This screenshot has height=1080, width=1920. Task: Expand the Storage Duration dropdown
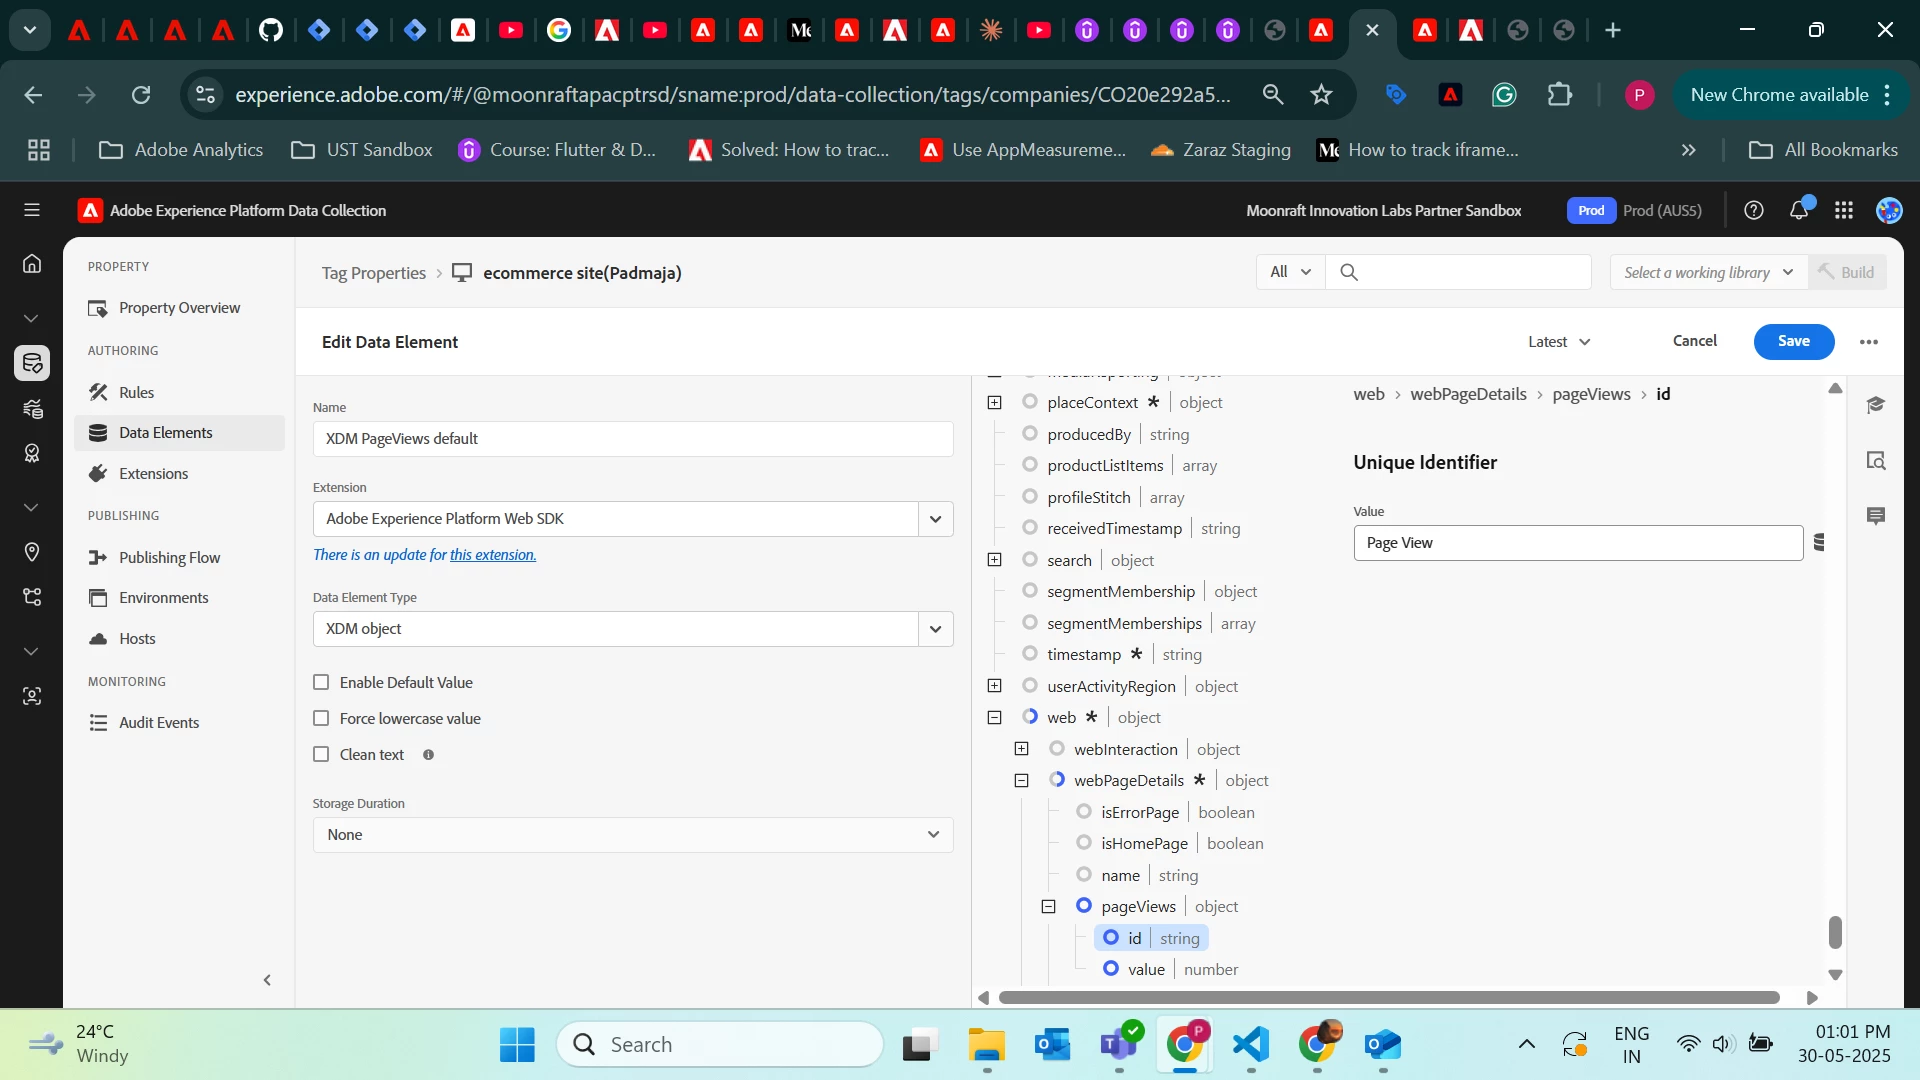pos(632,835)
